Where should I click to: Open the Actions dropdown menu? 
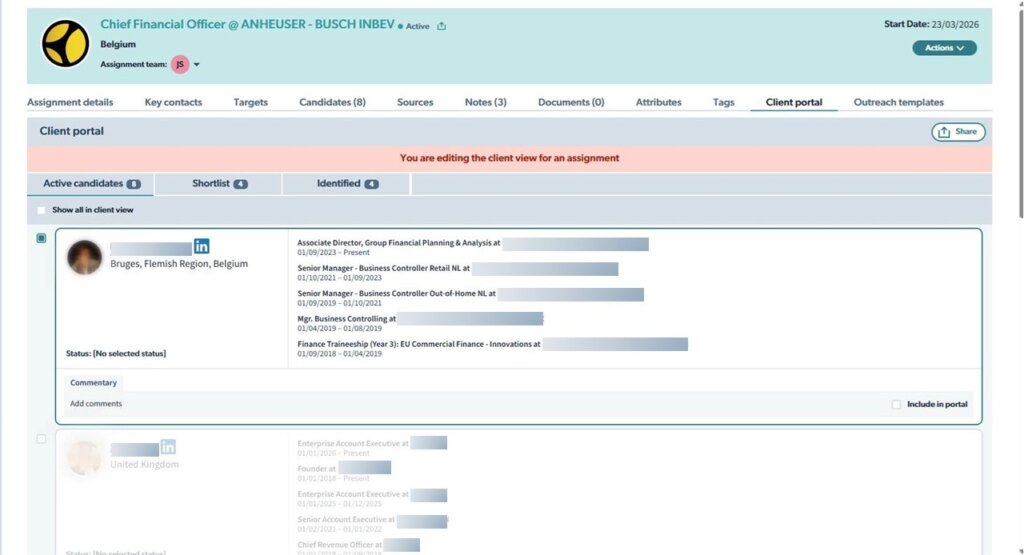pos(944,48)
